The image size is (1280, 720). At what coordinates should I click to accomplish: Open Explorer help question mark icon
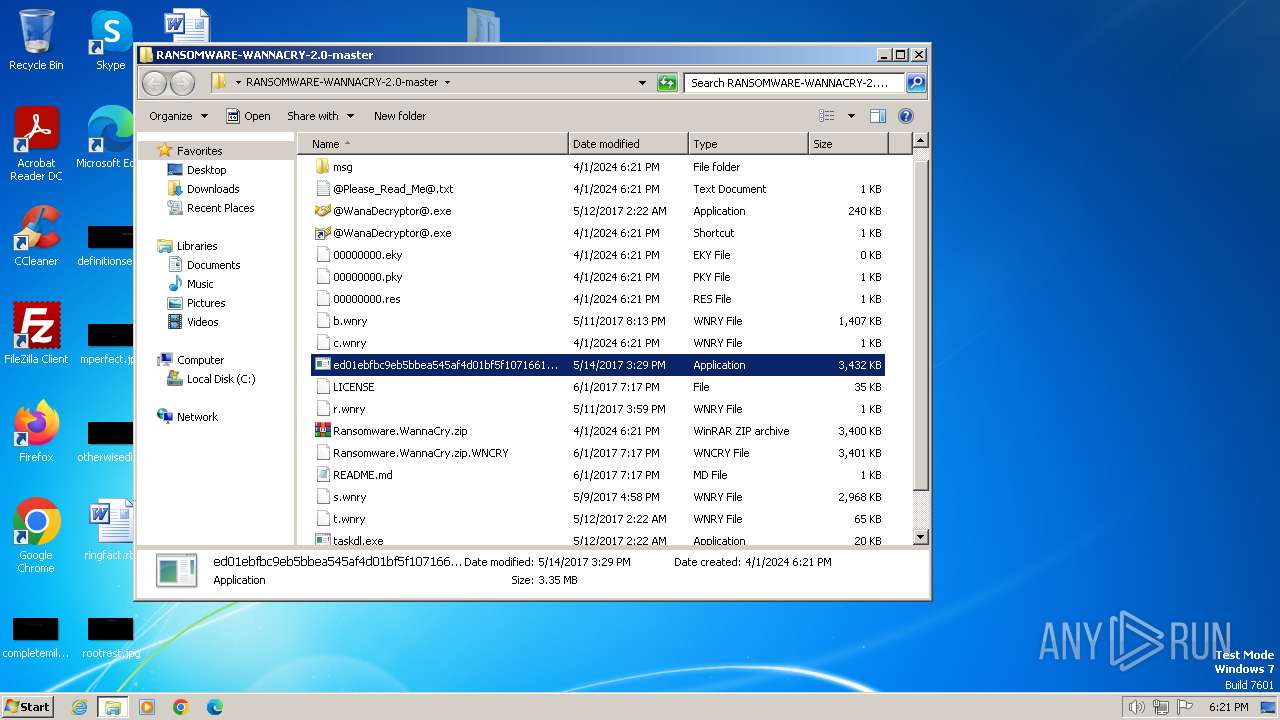pos(906,116)
